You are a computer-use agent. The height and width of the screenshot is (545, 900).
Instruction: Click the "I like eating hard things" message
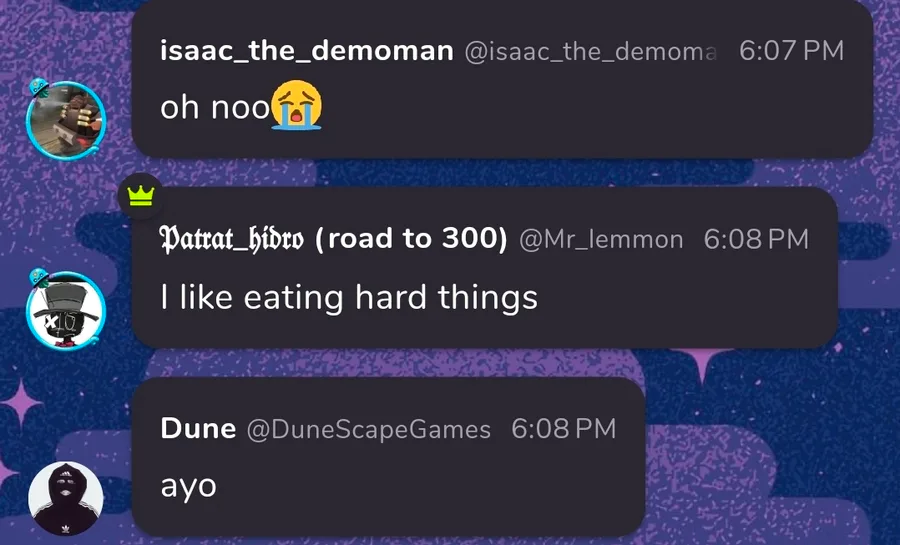[x=349, y=297]
